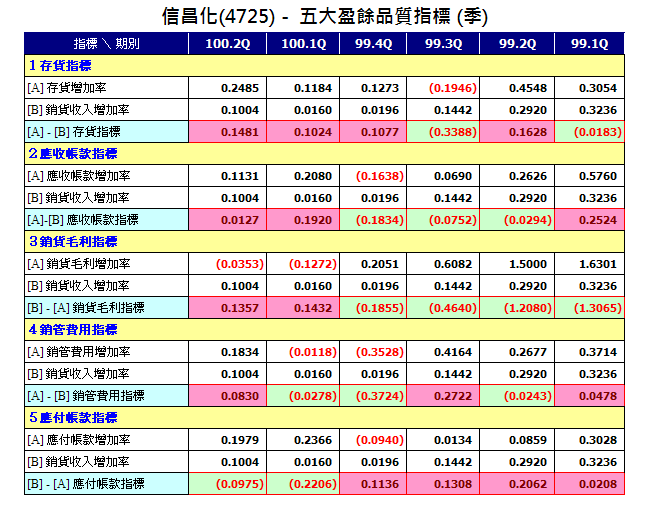
Task: Click the red value (0.0940) in payables row
Action: coord(380,440)
